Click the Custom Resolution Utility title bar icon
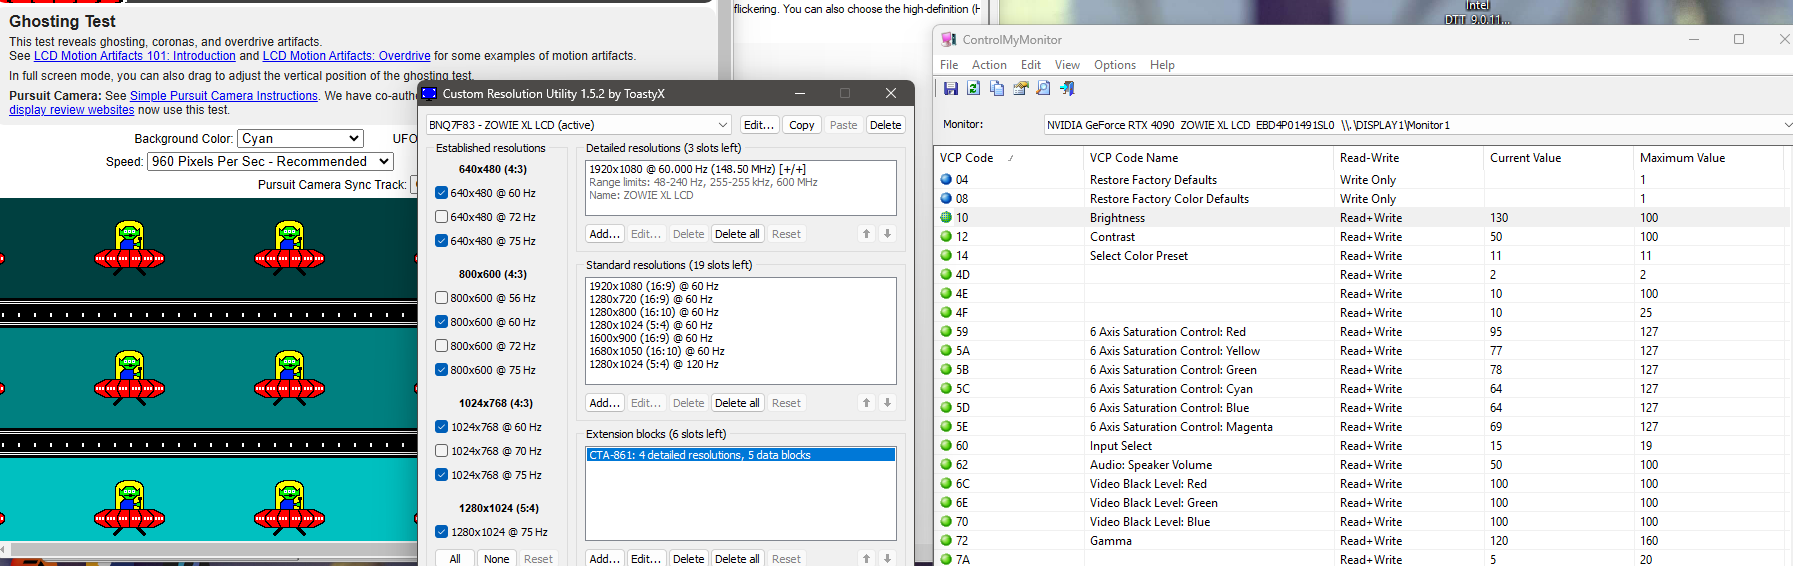 pyautogui.click(x=429, y=93)
